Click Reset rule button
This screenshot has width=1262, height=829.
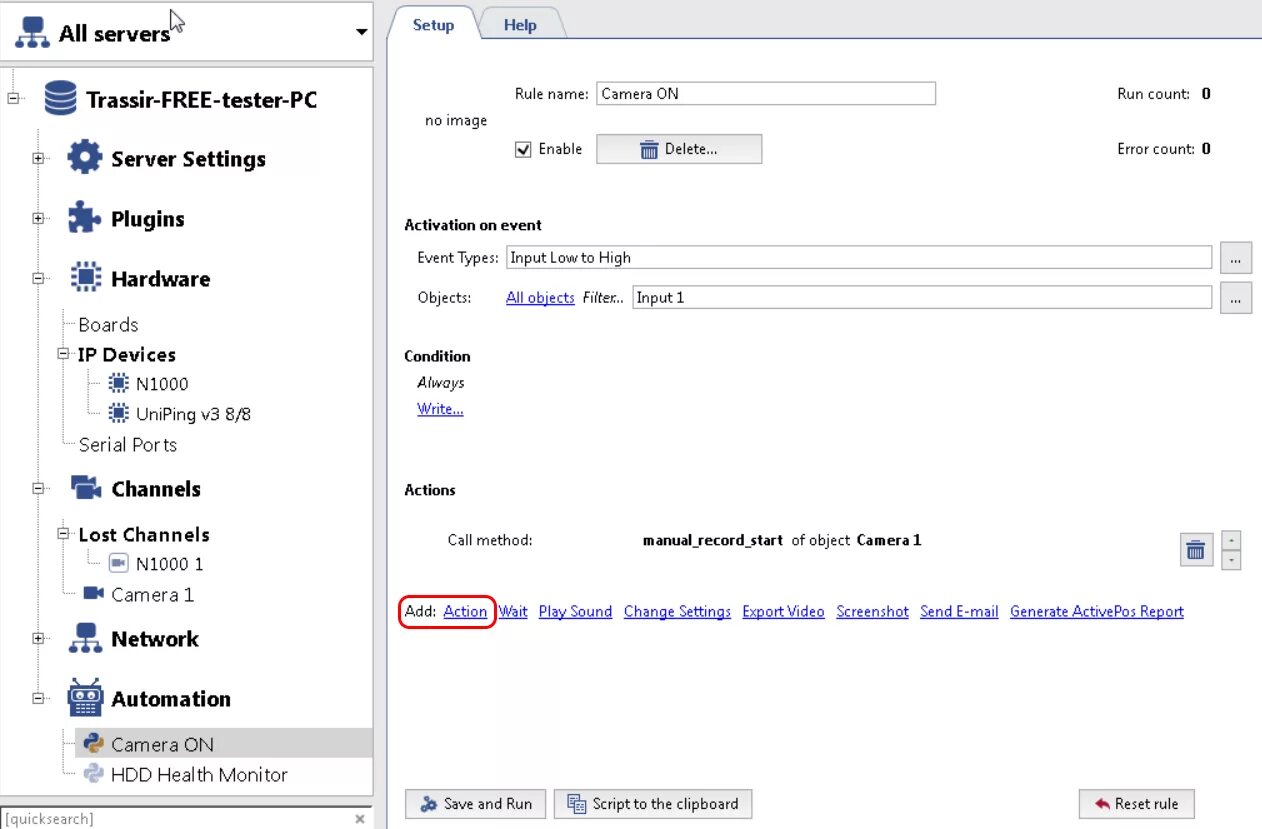click(x=1136, y=803)
